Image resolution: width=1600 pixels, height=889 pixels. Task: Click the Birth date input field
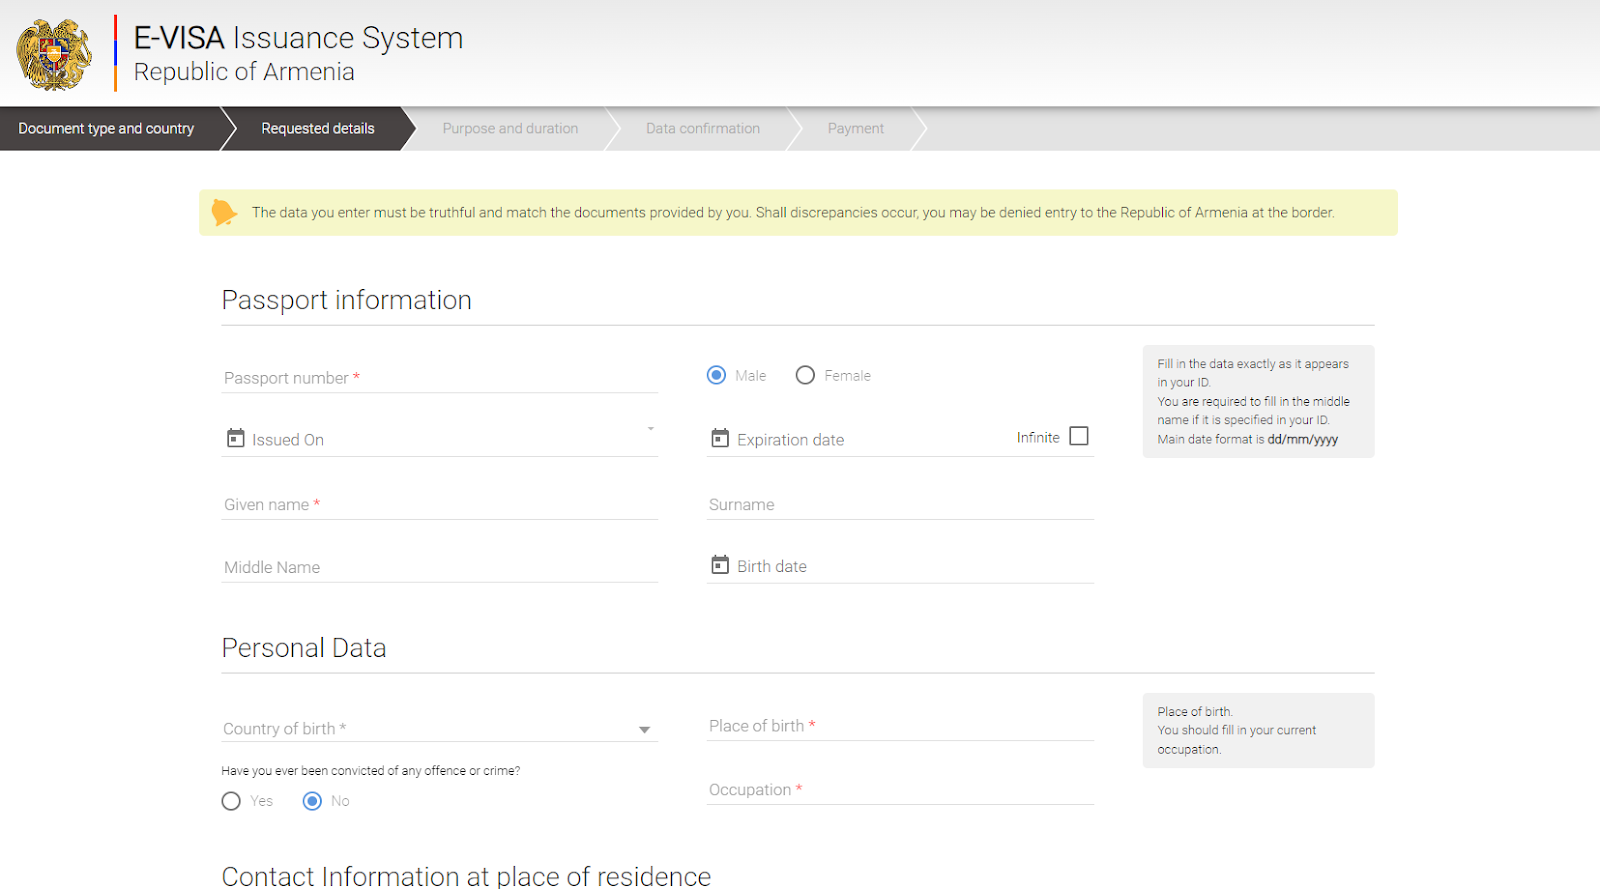point(900,566)
